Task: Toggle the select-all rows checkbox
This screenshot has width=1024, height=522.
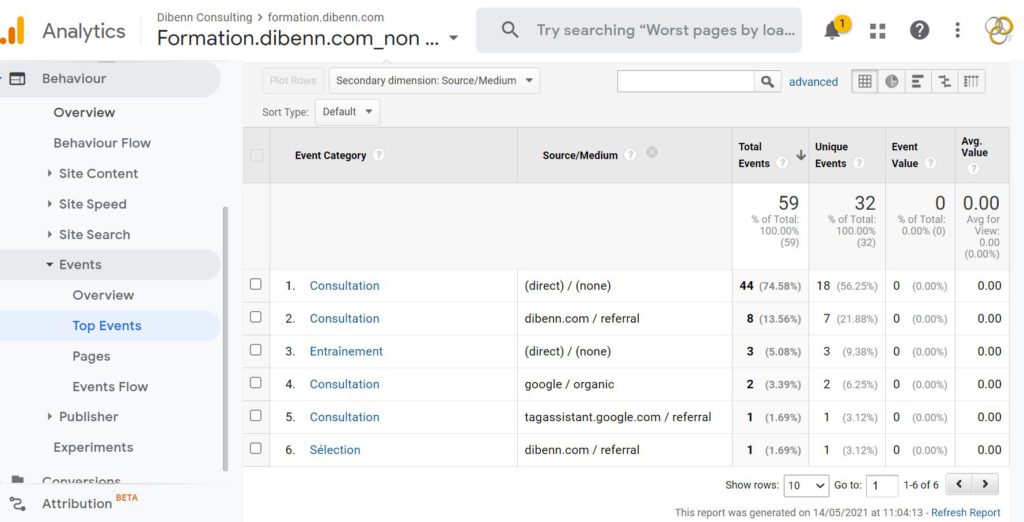Action: 257,155
